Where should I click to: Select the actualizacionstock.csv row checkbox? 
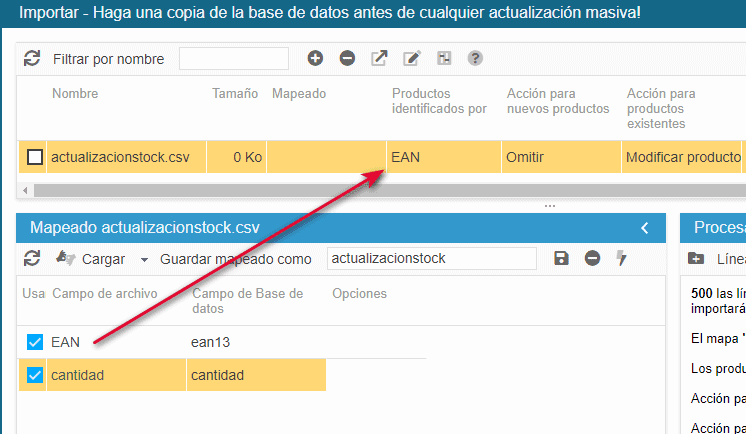(x=35, y=157)
